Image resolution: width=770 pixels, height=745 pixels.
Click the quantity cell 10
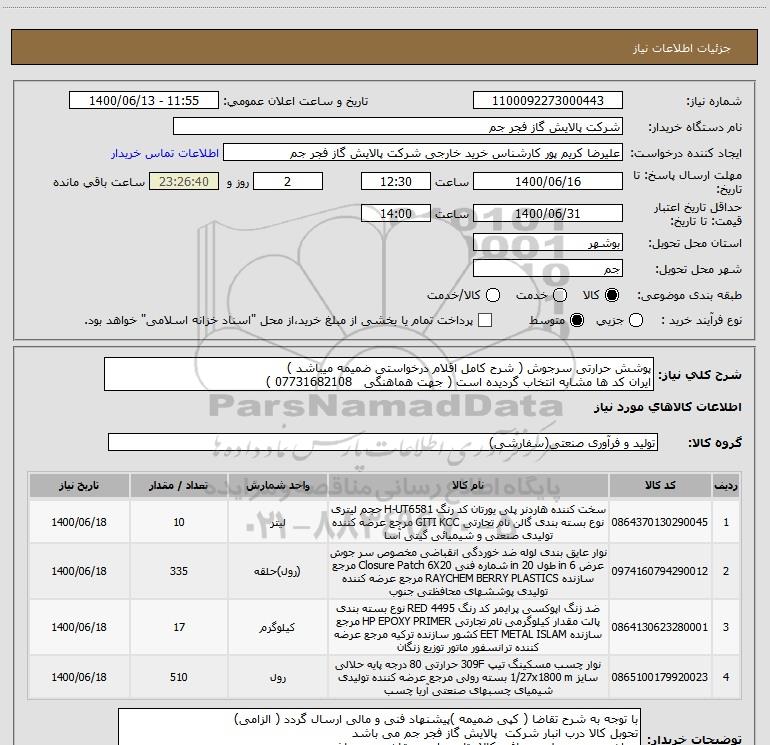pyautogui.click(x=179, y=522)
